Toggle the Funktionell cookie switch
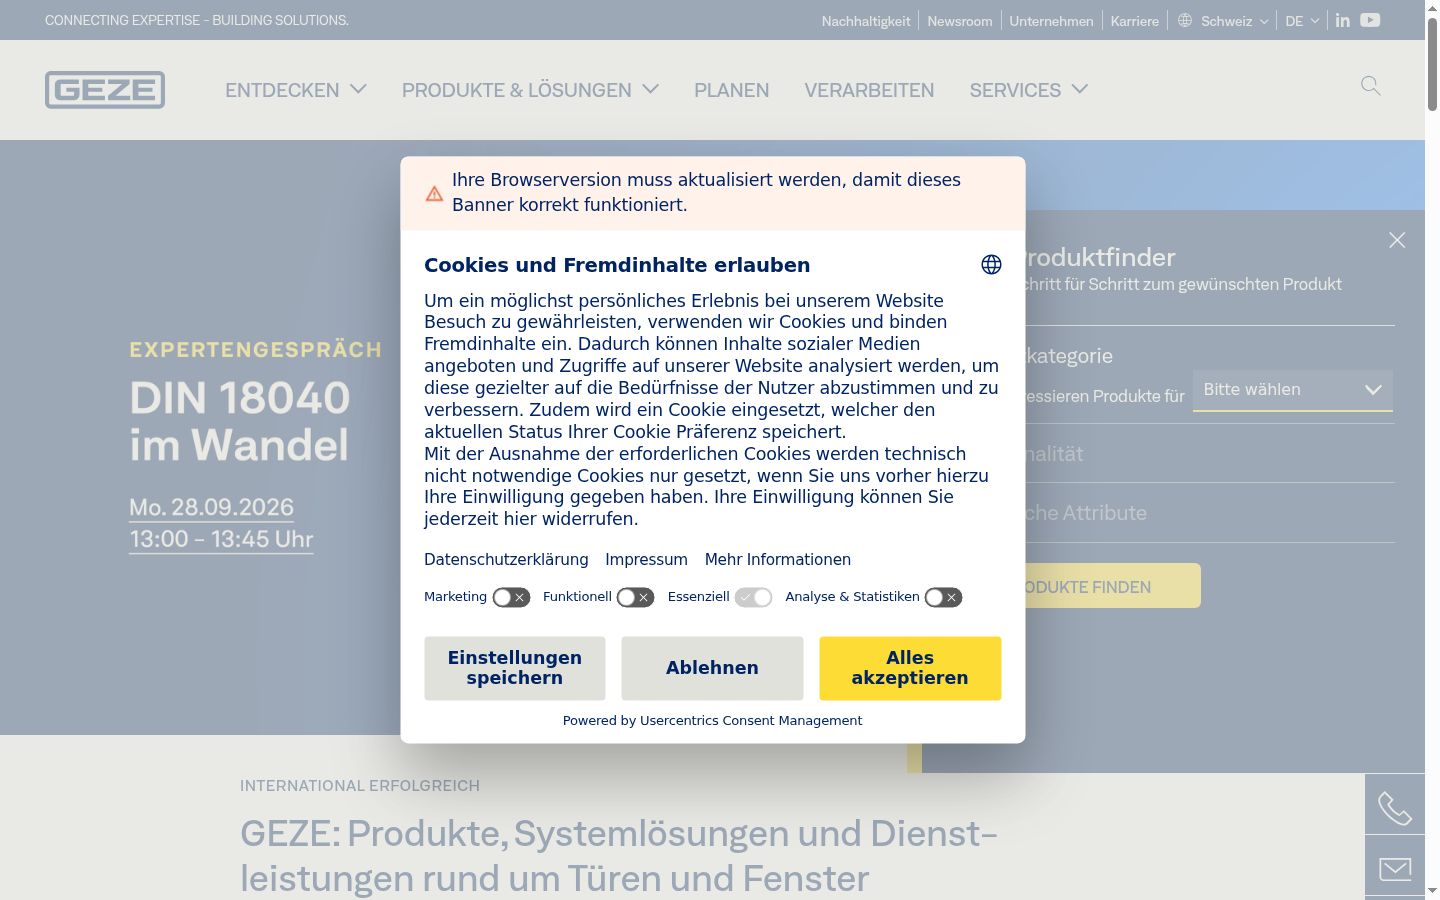The width and height of the screenshot is (1440, 900). tap(635, 598)
